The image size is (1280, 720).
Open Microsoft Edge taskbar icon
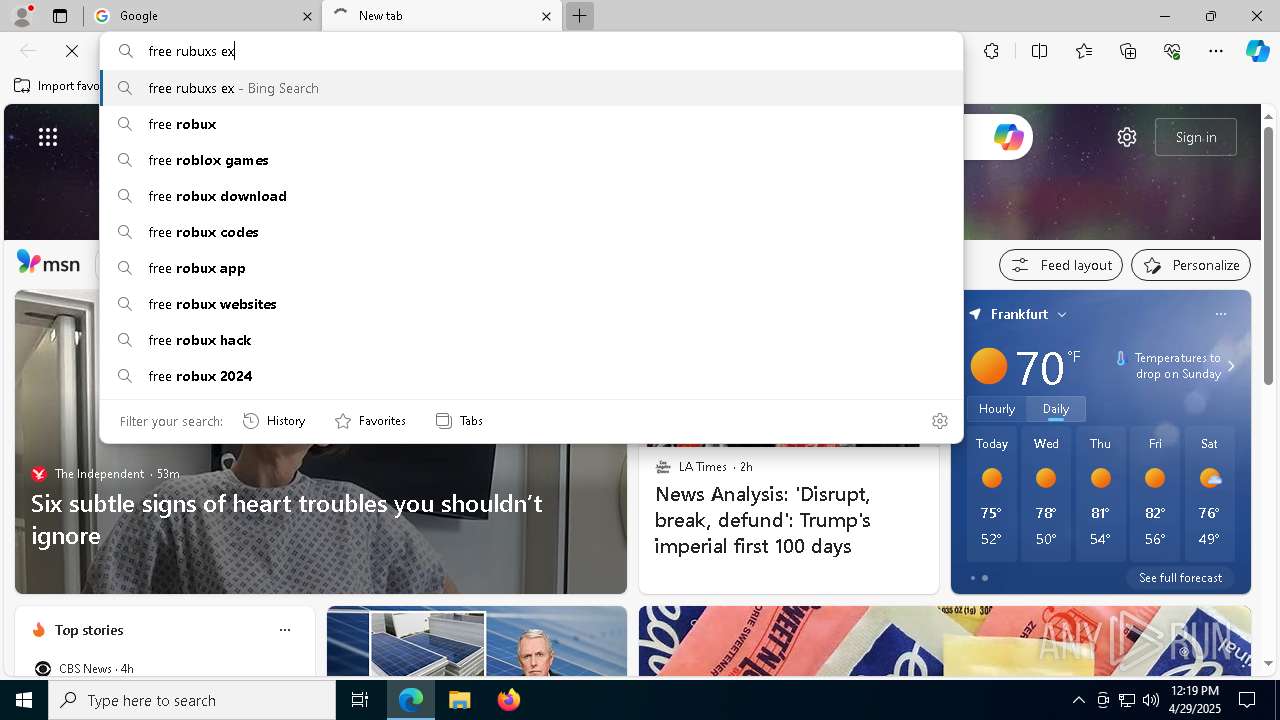click(411, 700)
